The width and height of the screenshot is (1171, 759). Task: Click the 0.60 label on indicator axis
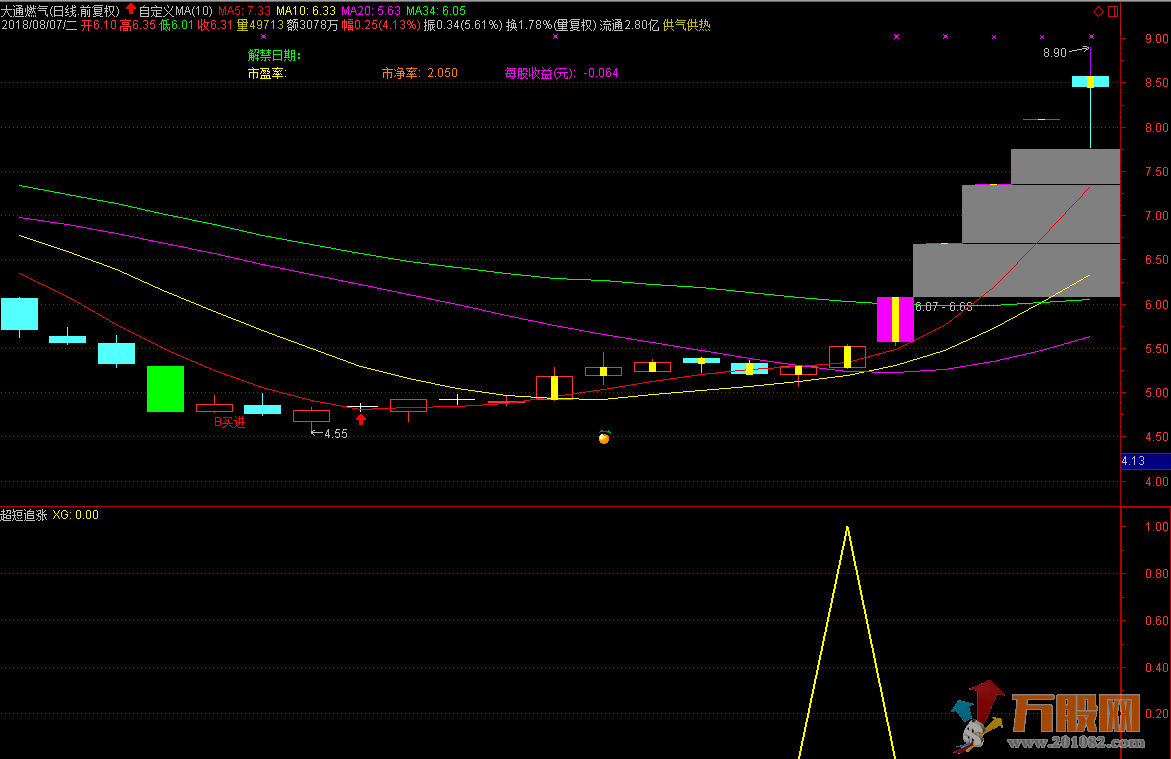tap(1156, 621)
